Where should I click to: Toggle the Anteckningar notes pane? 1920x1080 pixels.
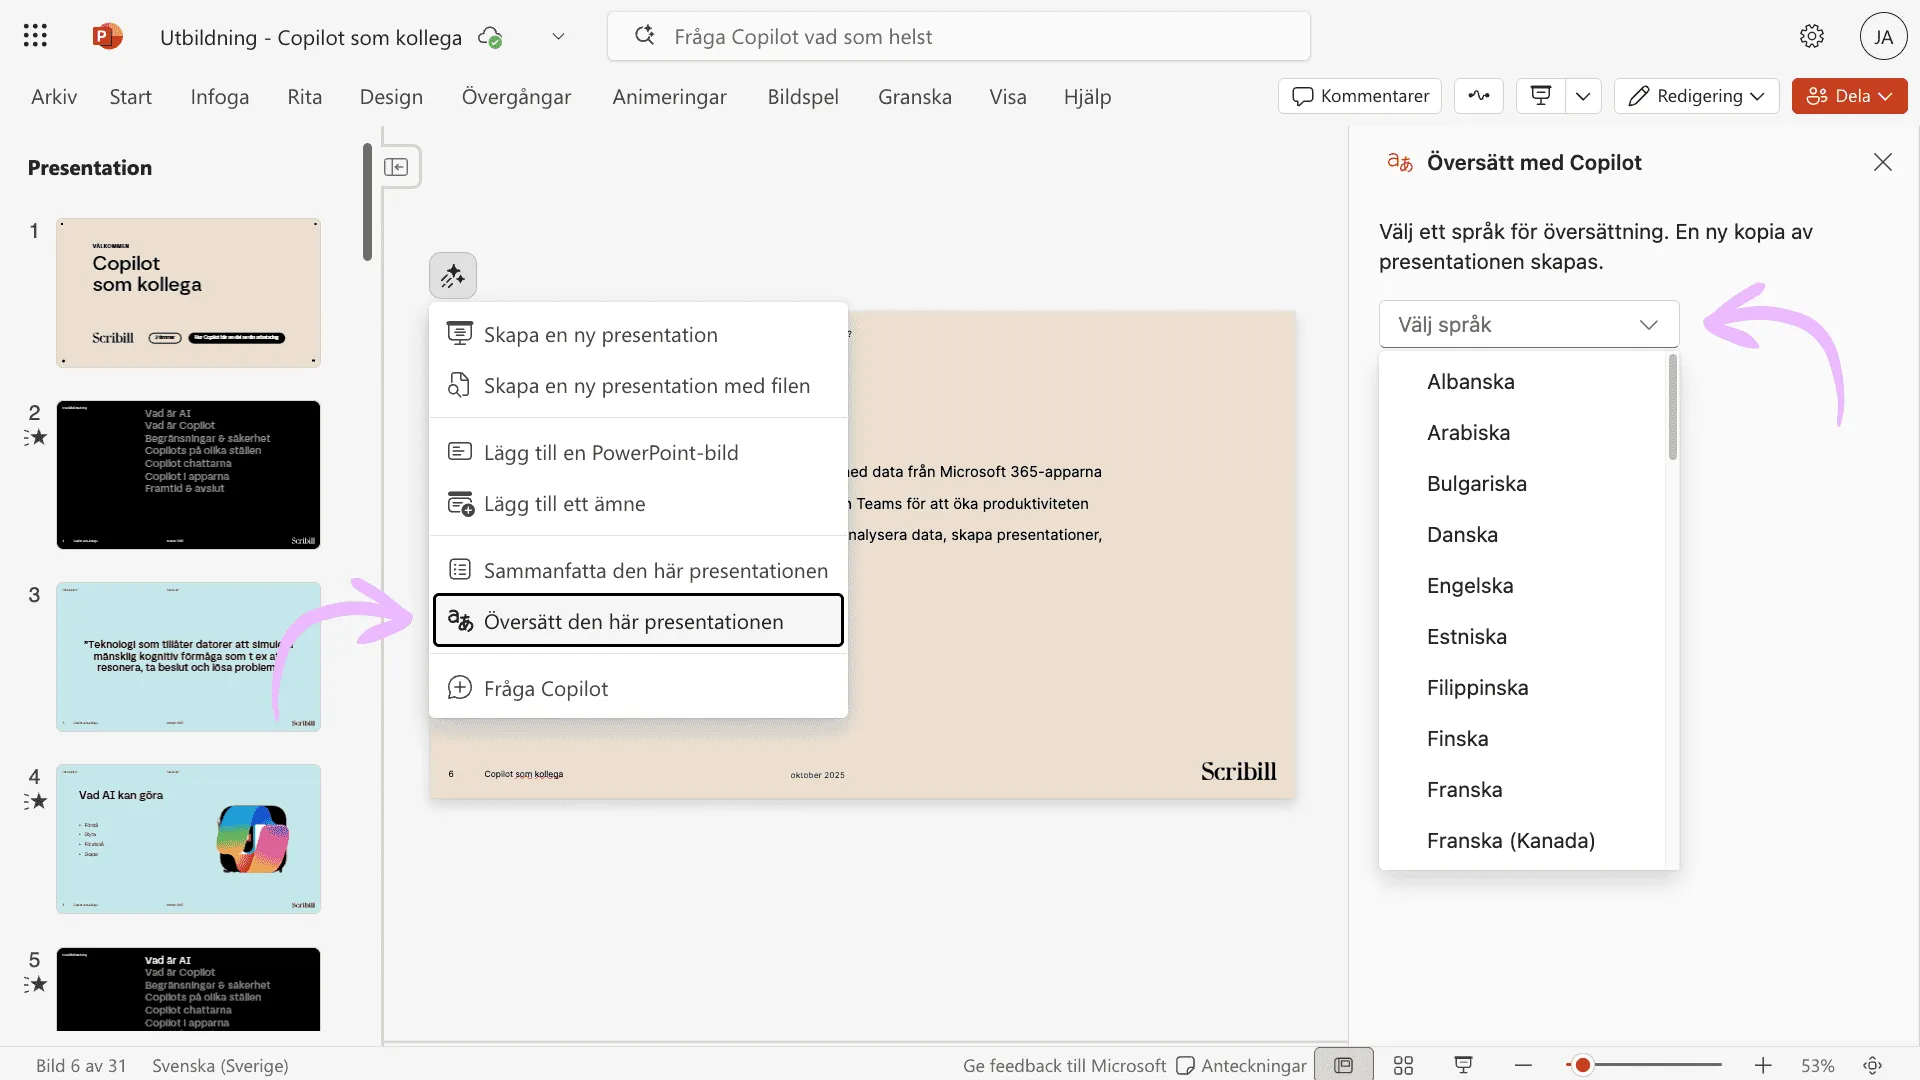[1241, 1065]
